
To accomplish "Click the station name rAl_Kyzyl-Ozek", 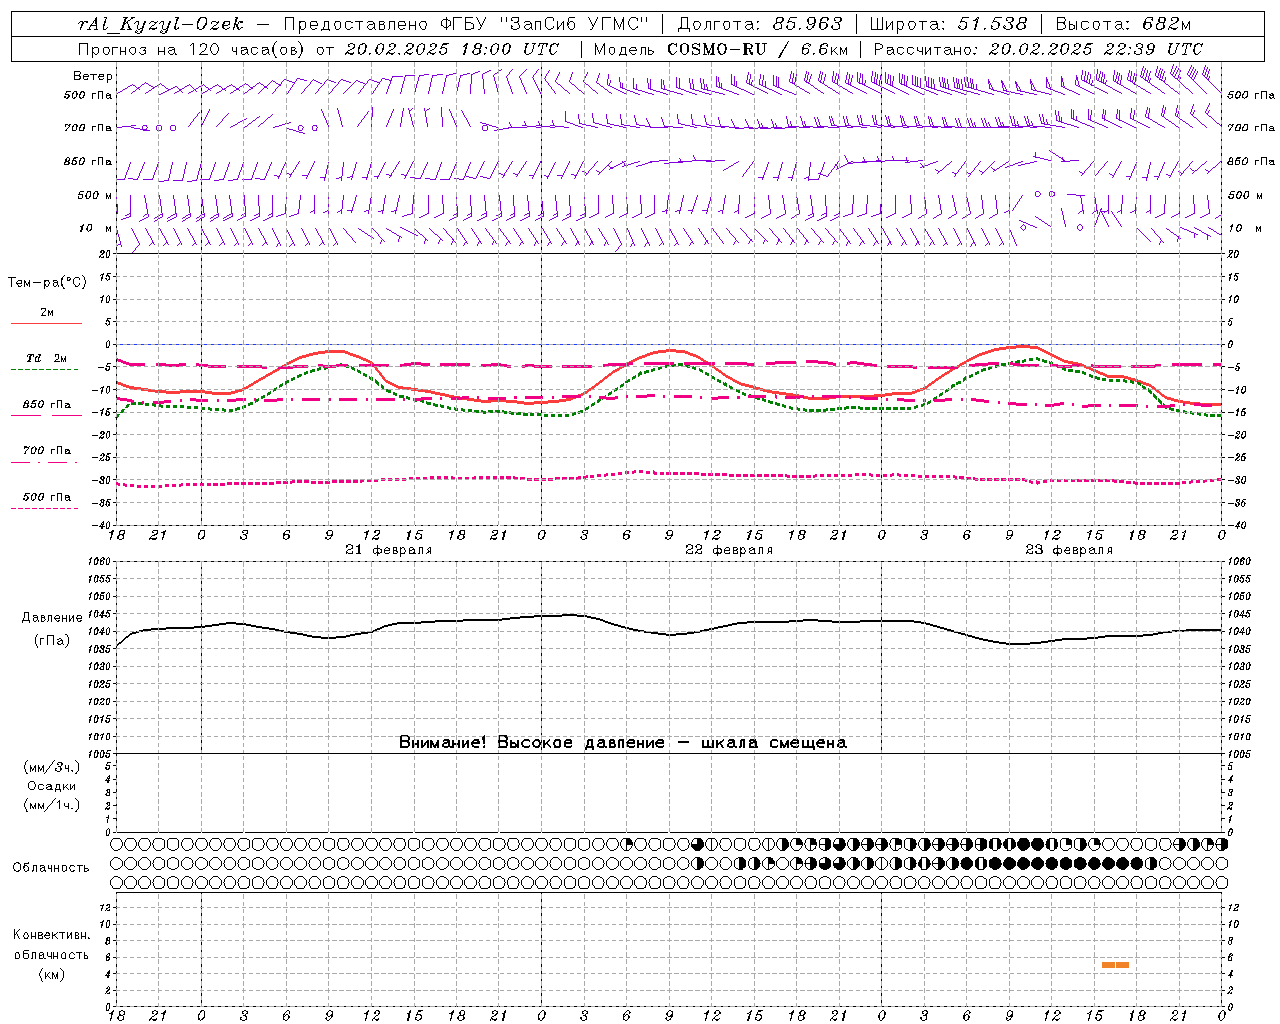I will click(x=160, y=24).
